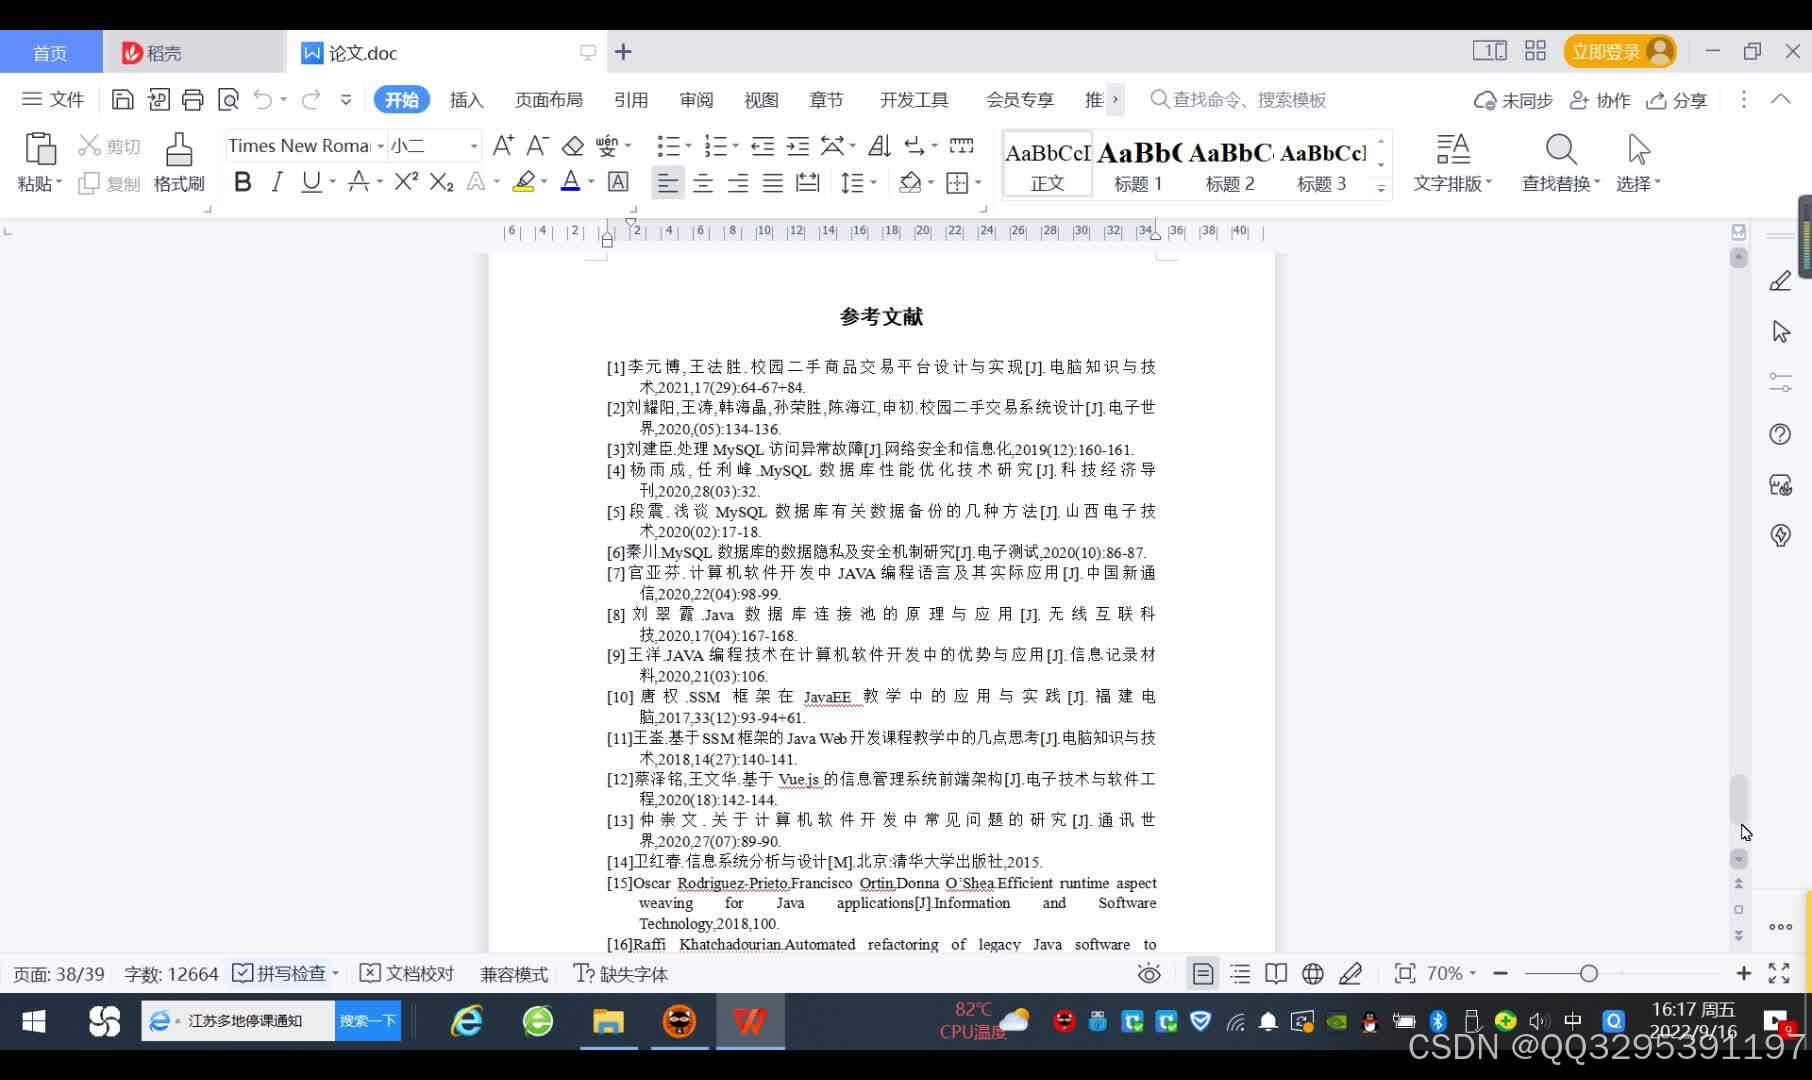
Task: Click the help question-mark sidebar icon
Action: tap(1780, 434)
